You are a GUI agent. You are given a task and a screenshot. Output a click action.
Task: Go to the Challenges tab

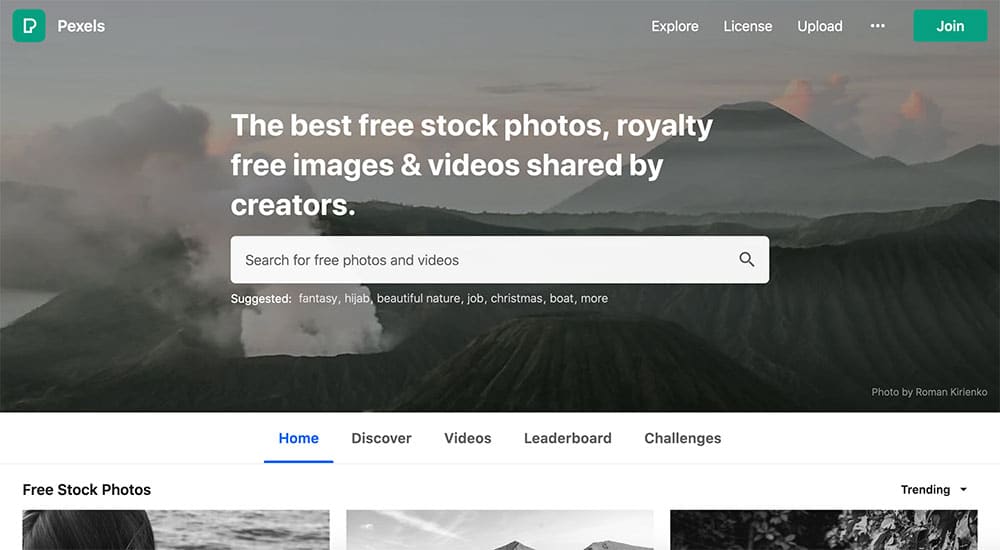pos(682,438)
